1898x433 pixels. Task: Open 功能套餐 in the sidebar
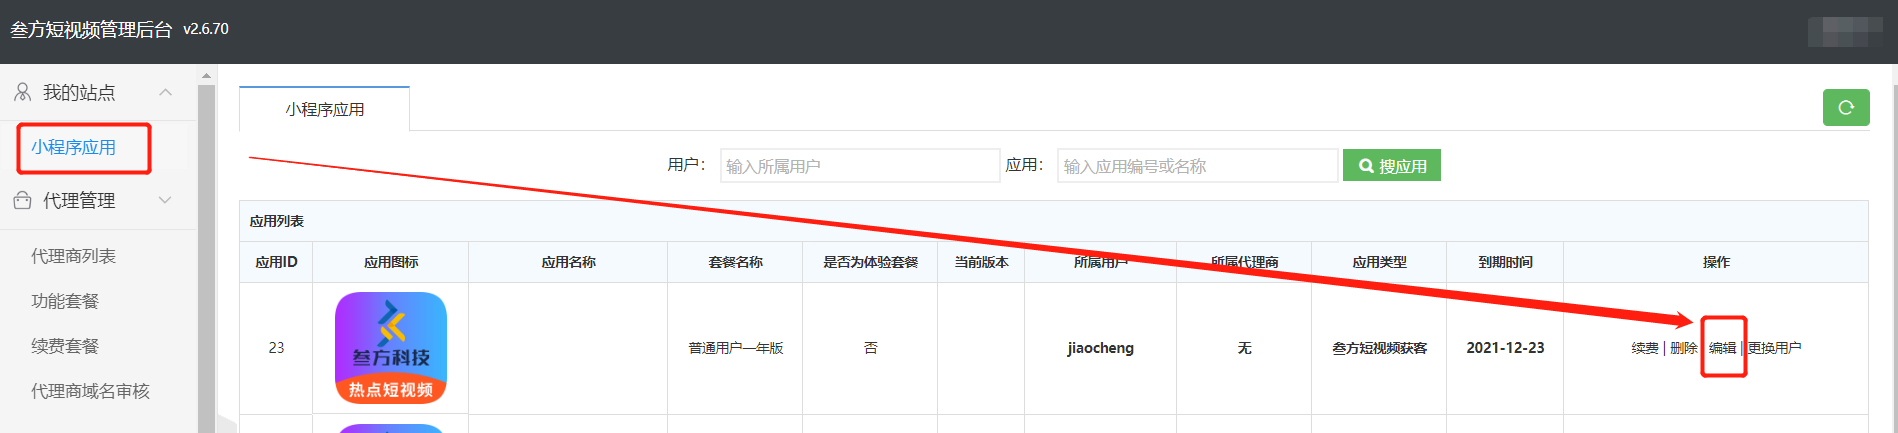pyautogui.click(x=65, y=301)
